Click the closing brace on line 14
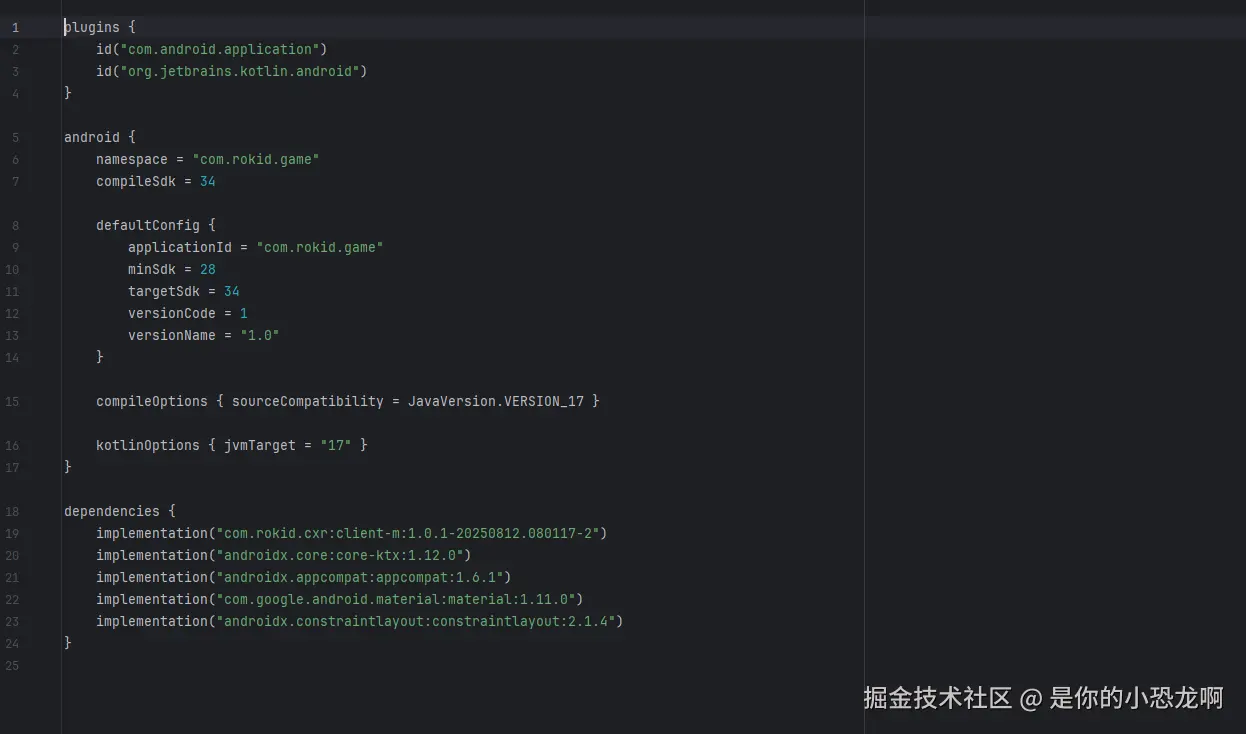Image resolution: width=1246 pixels, height=734 pixels. tap(100, 357)
